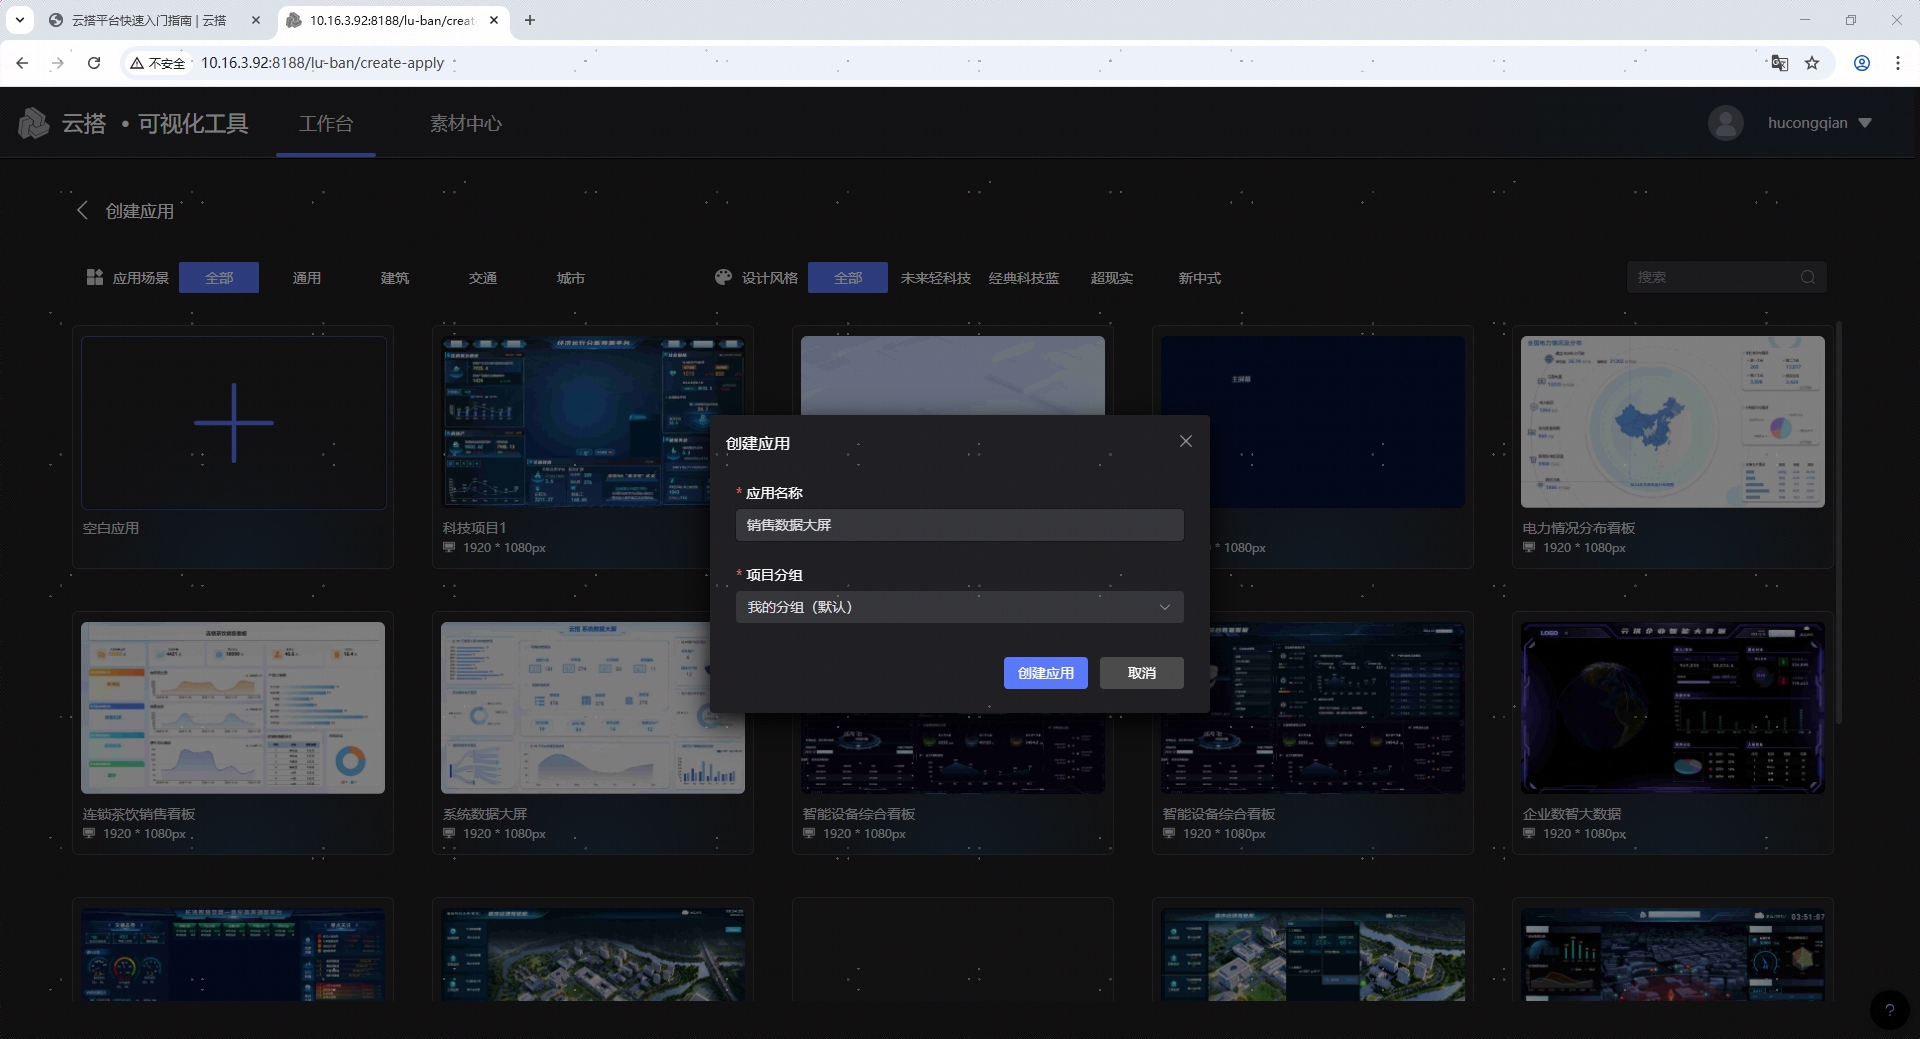The height and width of the screenshot is (1039, 1920).
Task: Click the 应用场景 grid icon
Action: 95,277
